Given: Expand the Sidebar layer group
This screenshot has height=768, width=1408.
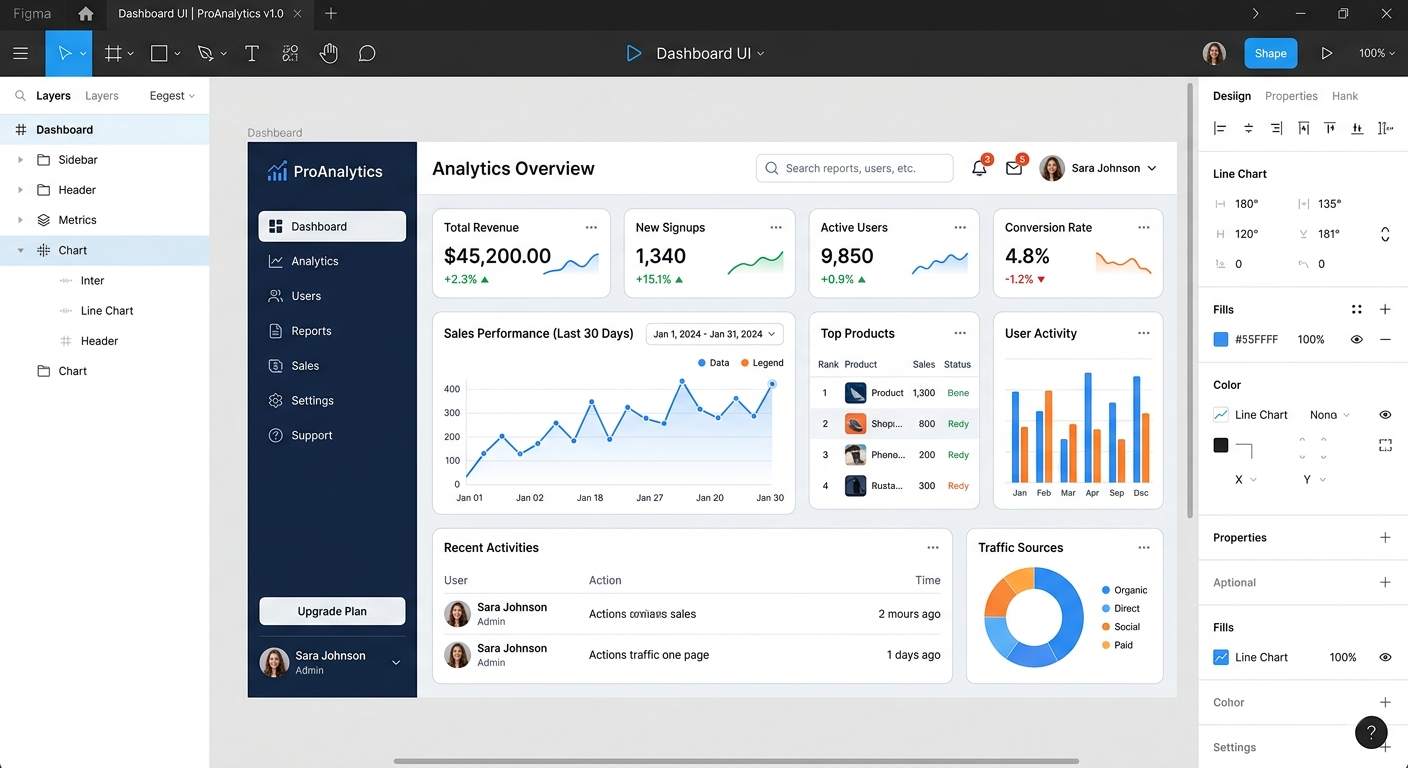Looking at the screenshot, I should (20, 160).
